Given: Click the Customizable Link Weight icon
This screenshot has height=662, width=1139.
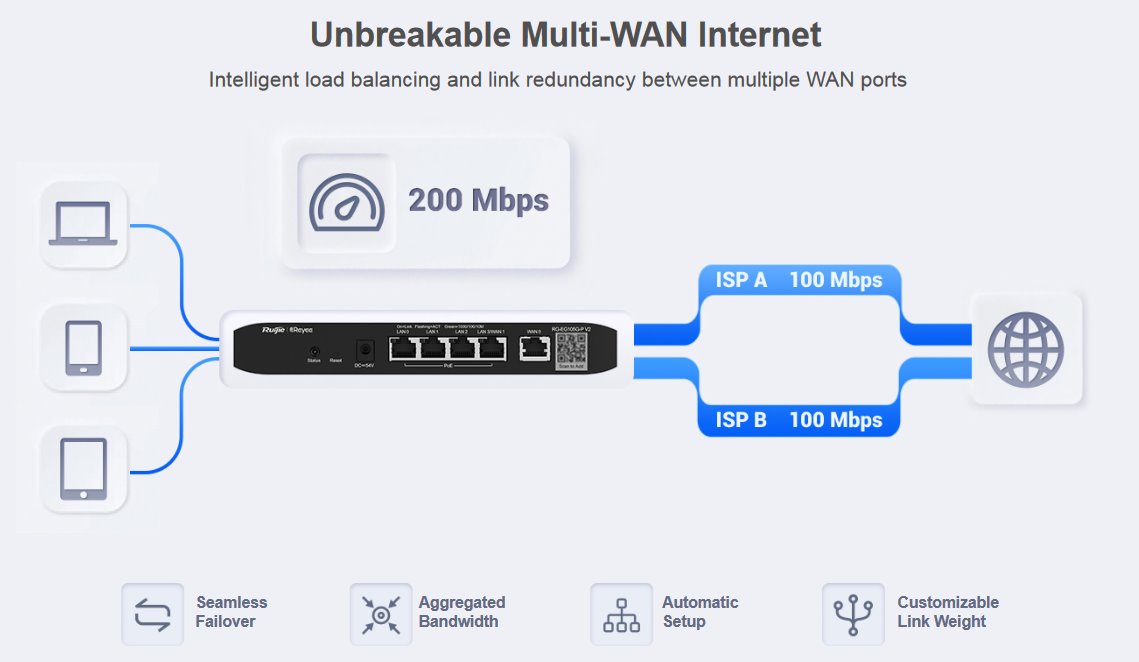Looking at the screenshot, I should point(853,615).
